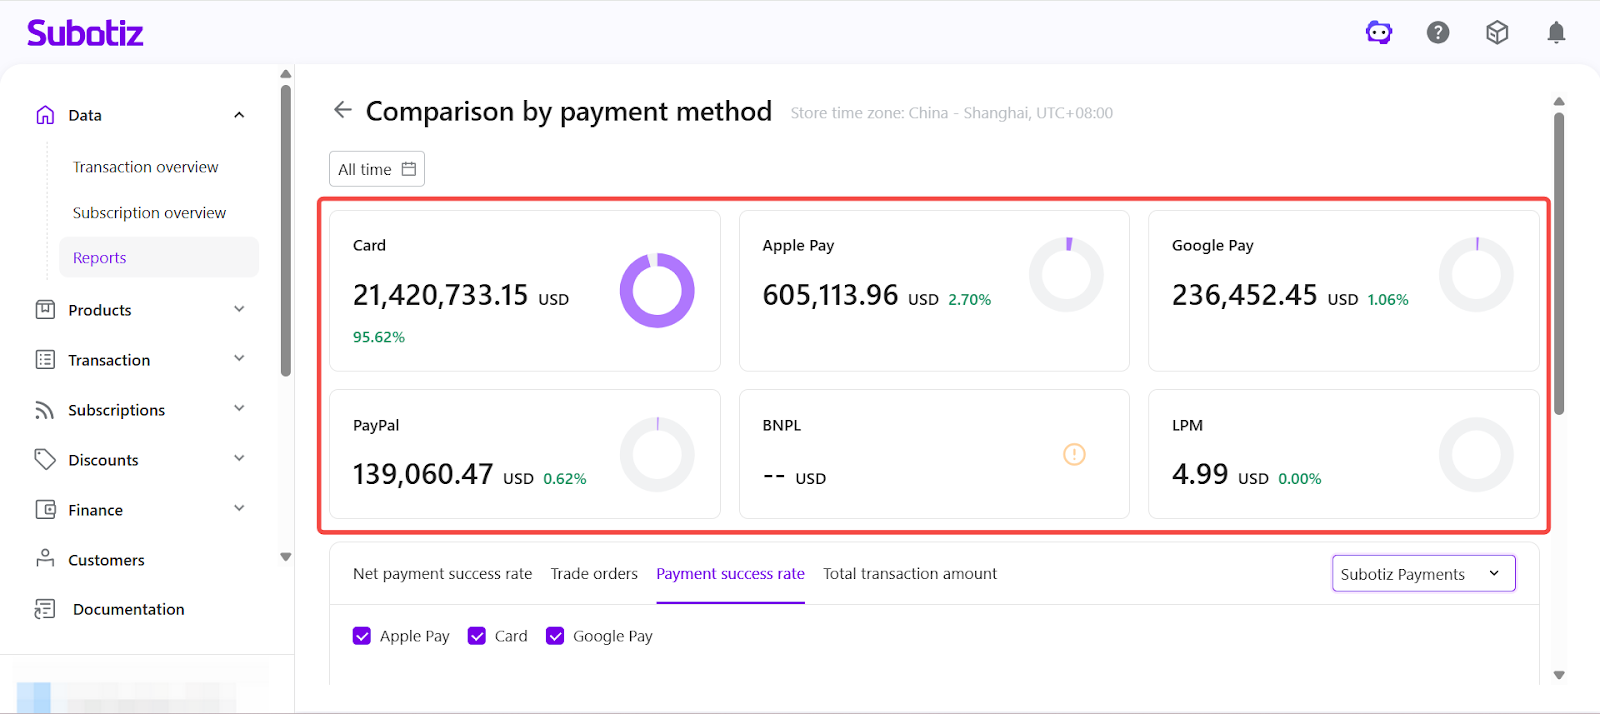Viewport: 1600px width, 714px height.
Task: Click the main content vertical scrollbar
Action: pos(1558,262)
